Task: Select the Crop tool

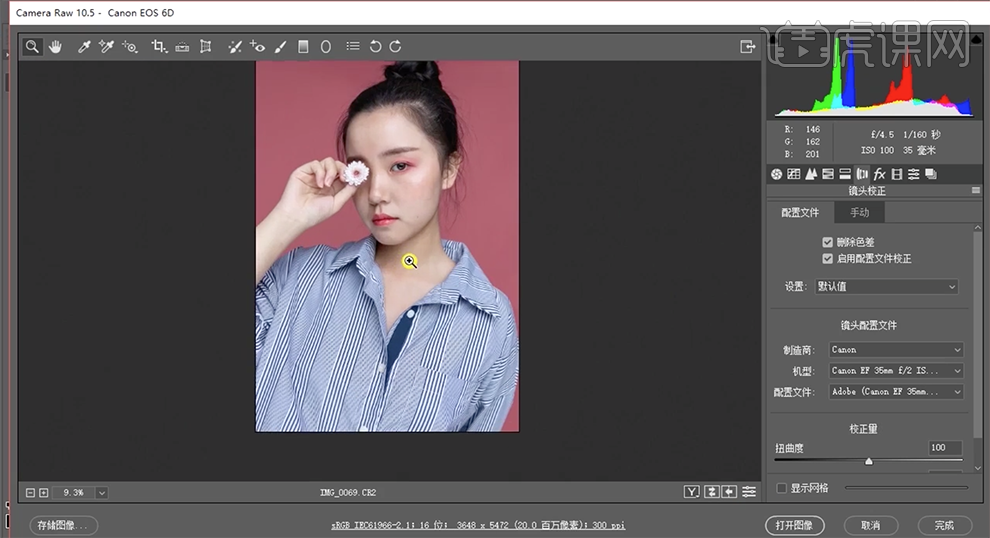Action: pyautogui.click(x=158, y=47)
